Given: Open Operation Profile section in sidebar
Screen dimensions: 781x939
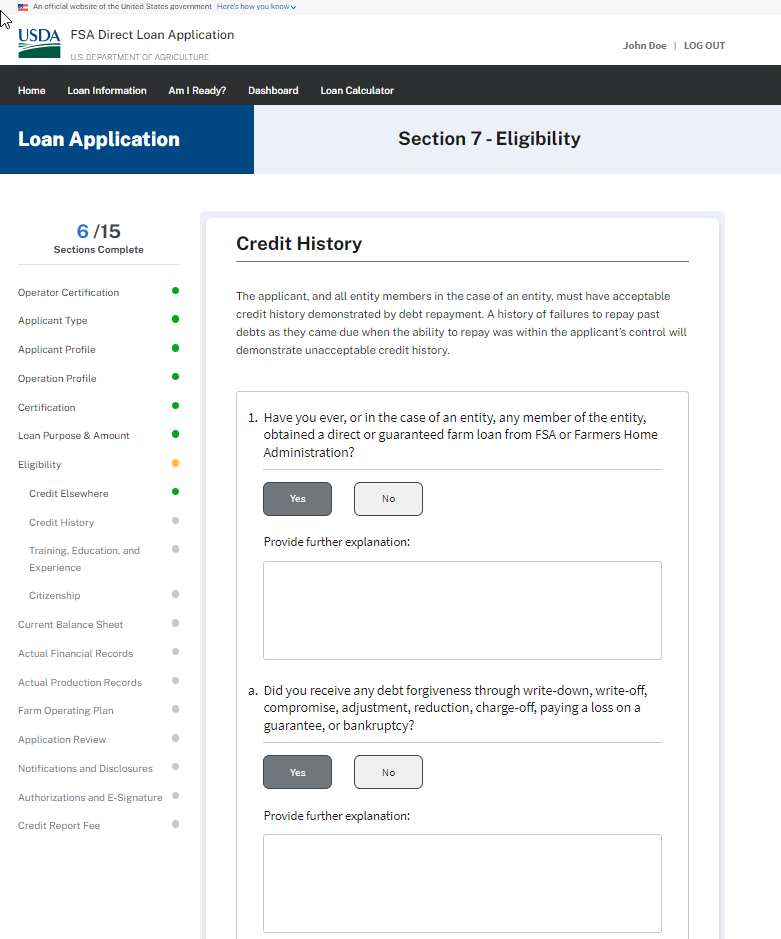Looking at the screenshot, I should [x=57, y=378].
